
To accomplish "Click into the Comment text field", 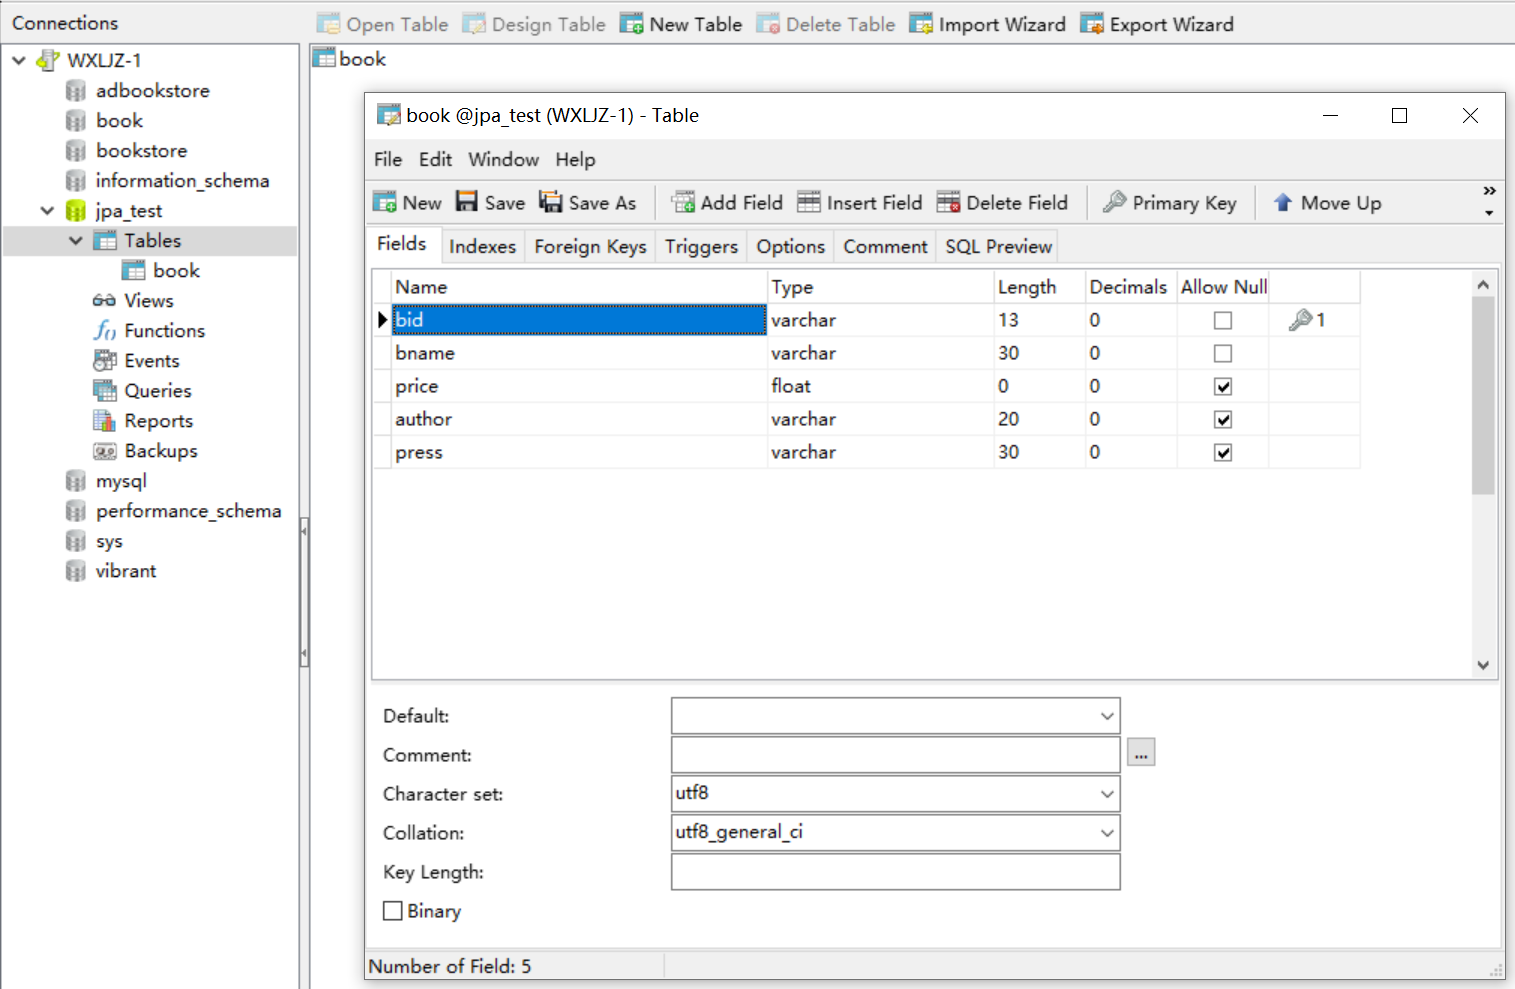I will (x=895, y=755).
